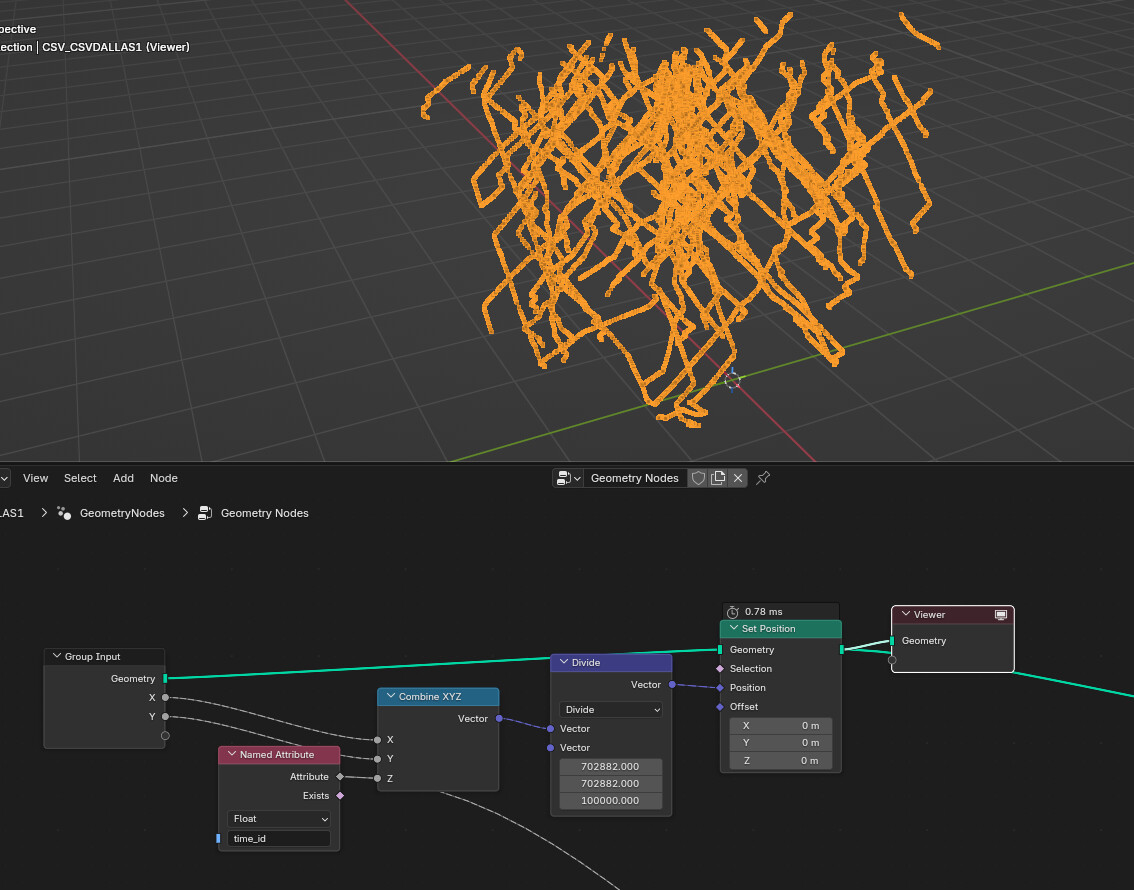Click the Combine XYZ X input socket

(378, 740)
